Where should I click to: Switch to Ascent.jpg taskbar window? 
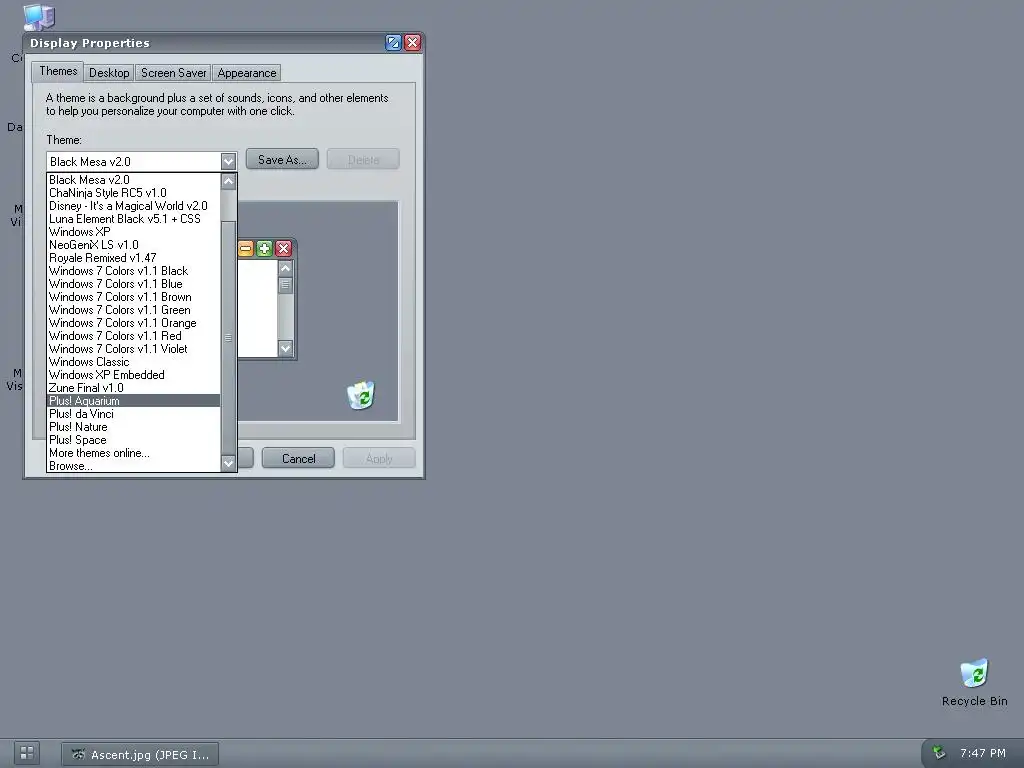tap(140, 754)
